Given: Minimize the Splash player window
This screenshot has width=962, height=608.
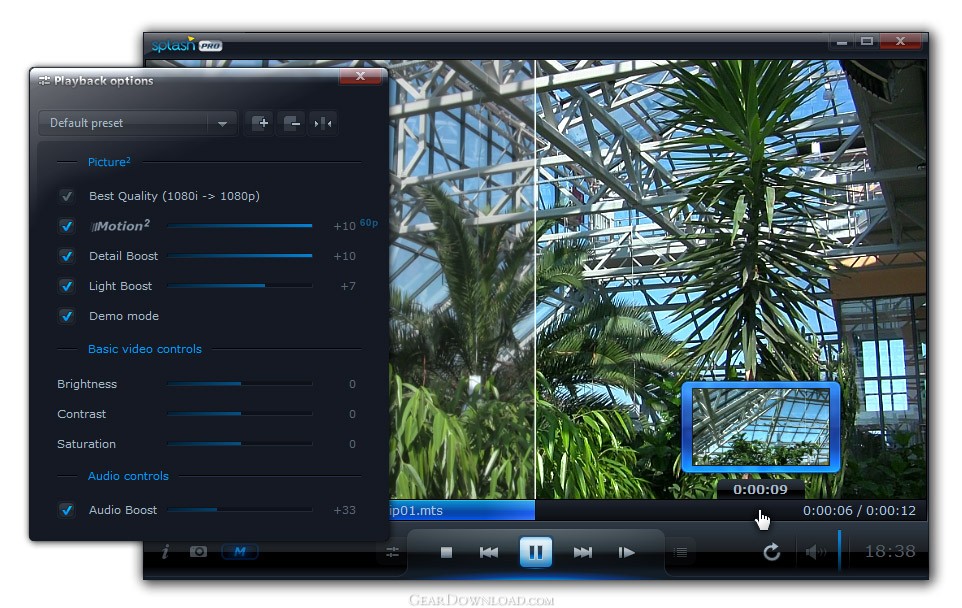Looking at the screenshot, I should click(842, 42).
